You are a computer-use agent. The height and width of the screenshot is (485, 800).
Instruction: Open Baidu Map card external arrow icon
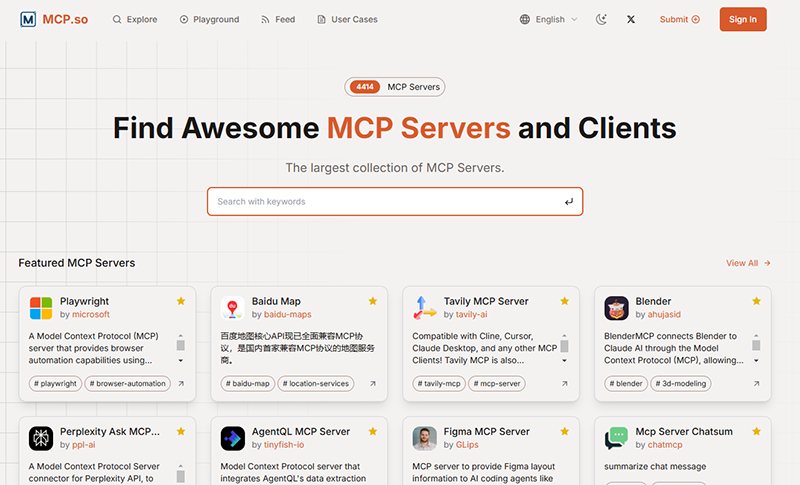coord(373,384)
